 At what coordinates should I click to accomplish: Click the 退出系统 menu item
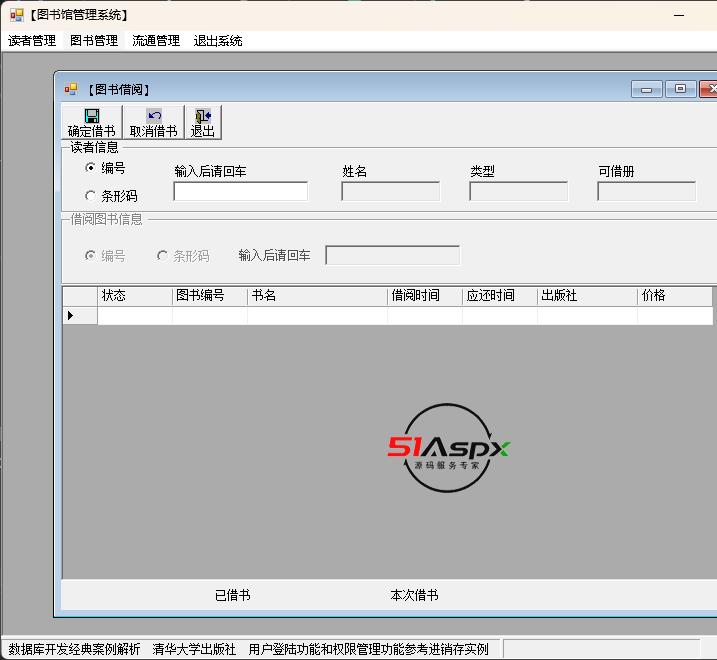218,41
